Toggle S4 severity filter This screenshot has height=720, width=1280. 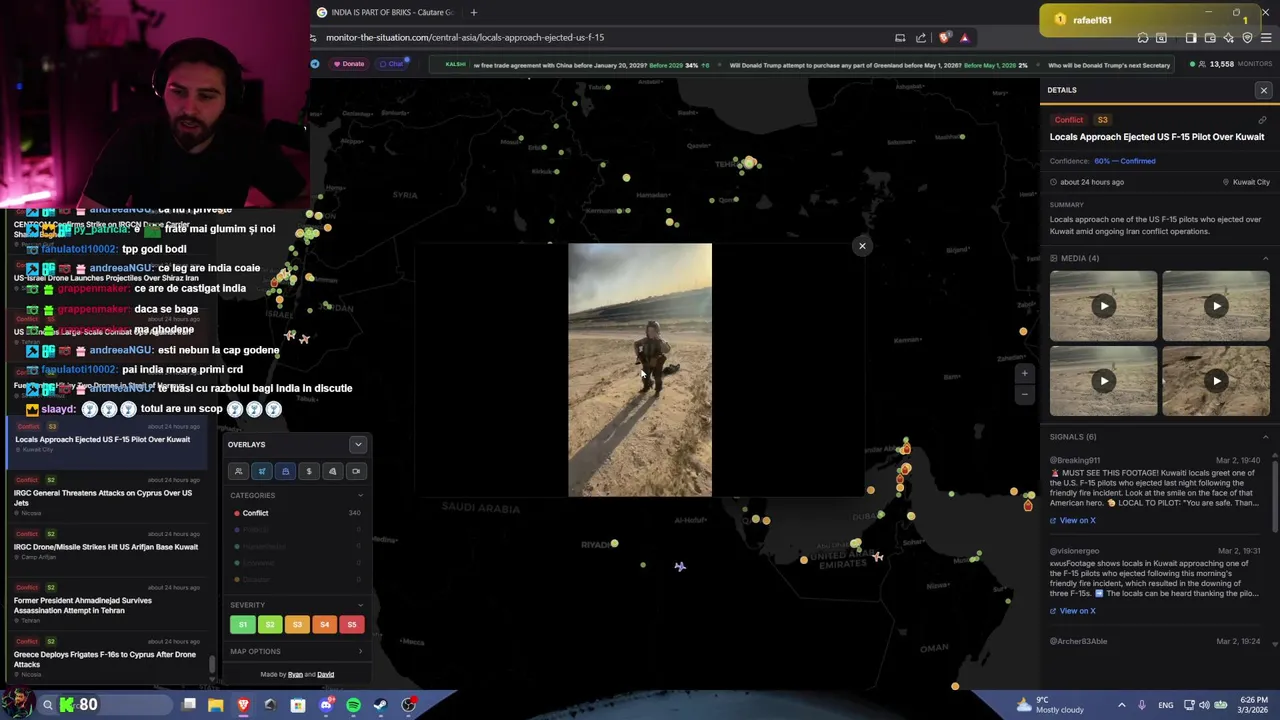click(324, 625)
